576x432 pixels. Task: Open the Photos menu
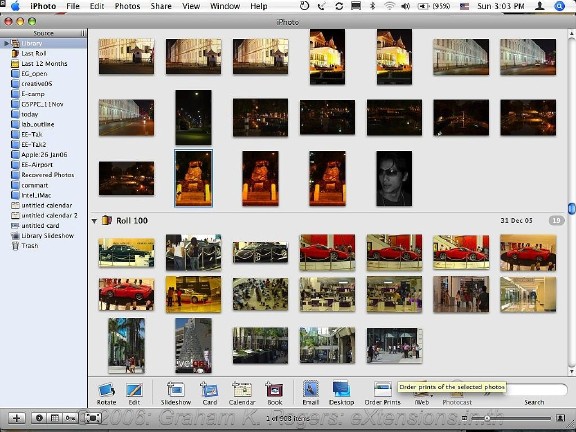tap(127, 6)
